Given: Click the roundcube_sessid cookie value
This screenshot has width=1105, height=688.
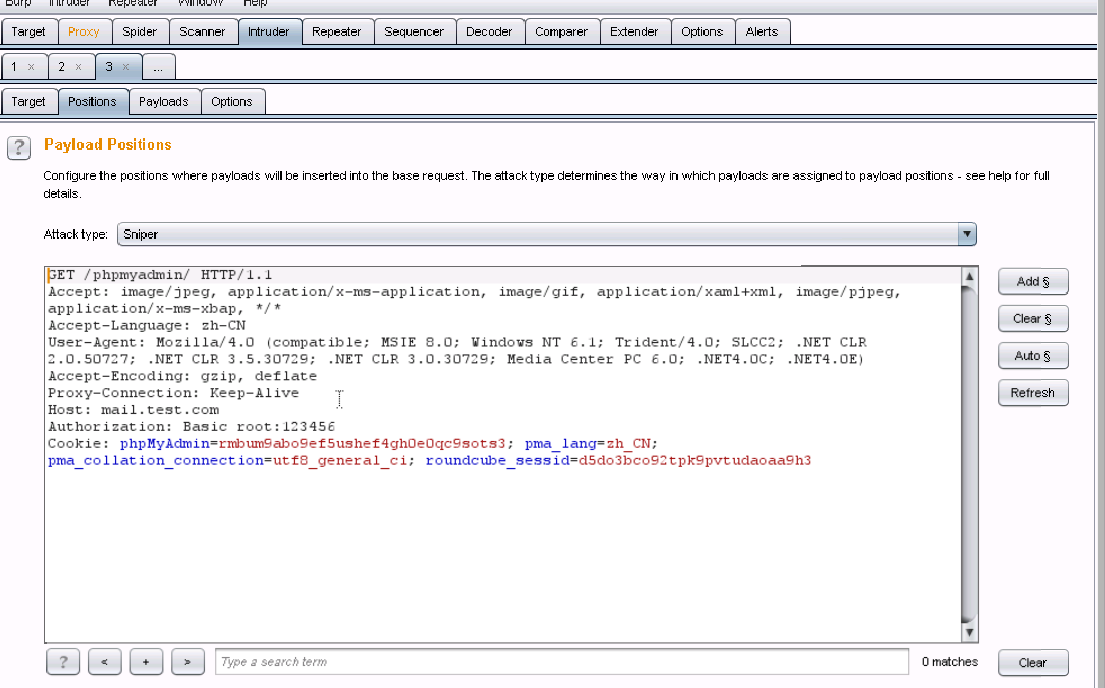Looking at the screenshot, I should [695, 460].
